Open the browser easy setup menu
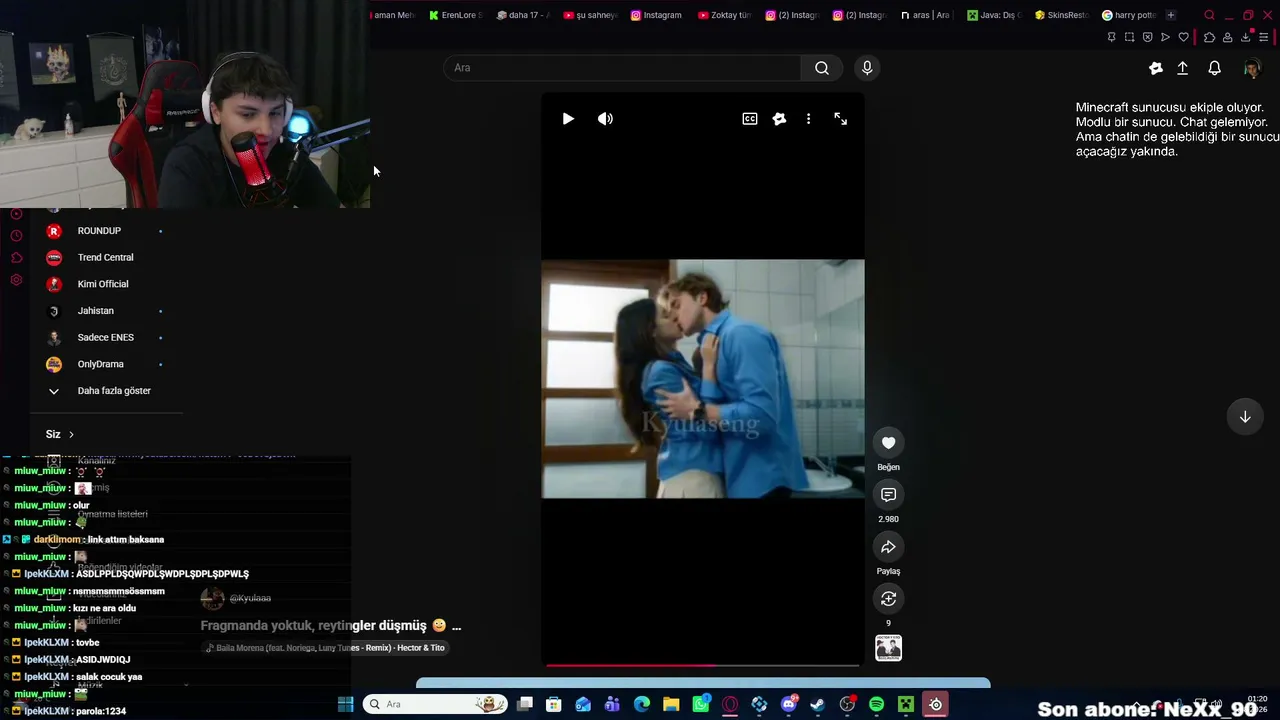The width and height of the screenshot is (1280, 720). point(1264,37)
